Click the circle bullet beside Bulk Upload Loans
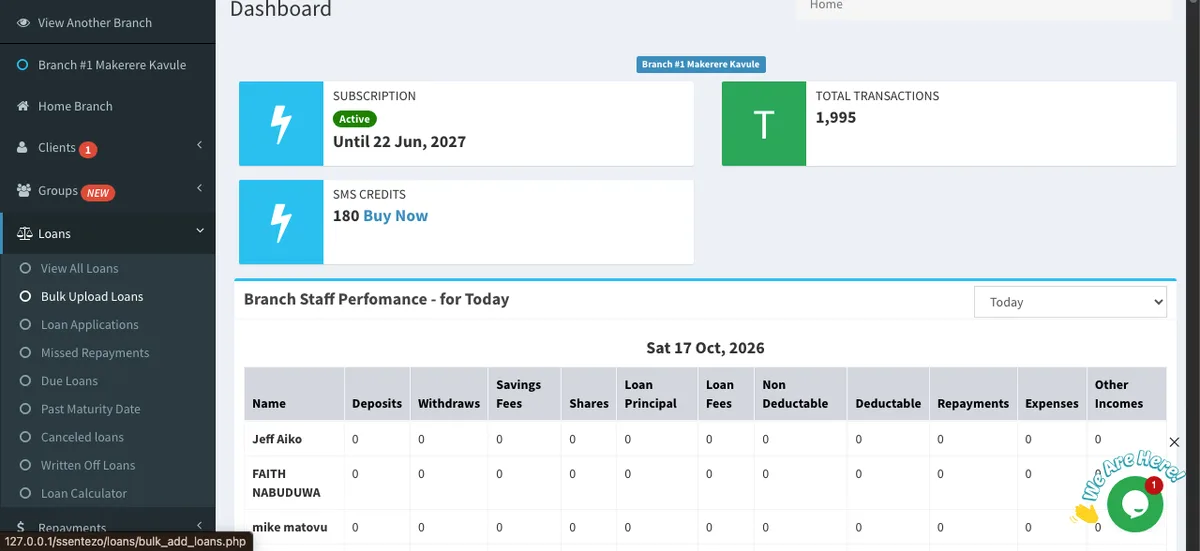 pyautogui.click(x=25, y=296)
